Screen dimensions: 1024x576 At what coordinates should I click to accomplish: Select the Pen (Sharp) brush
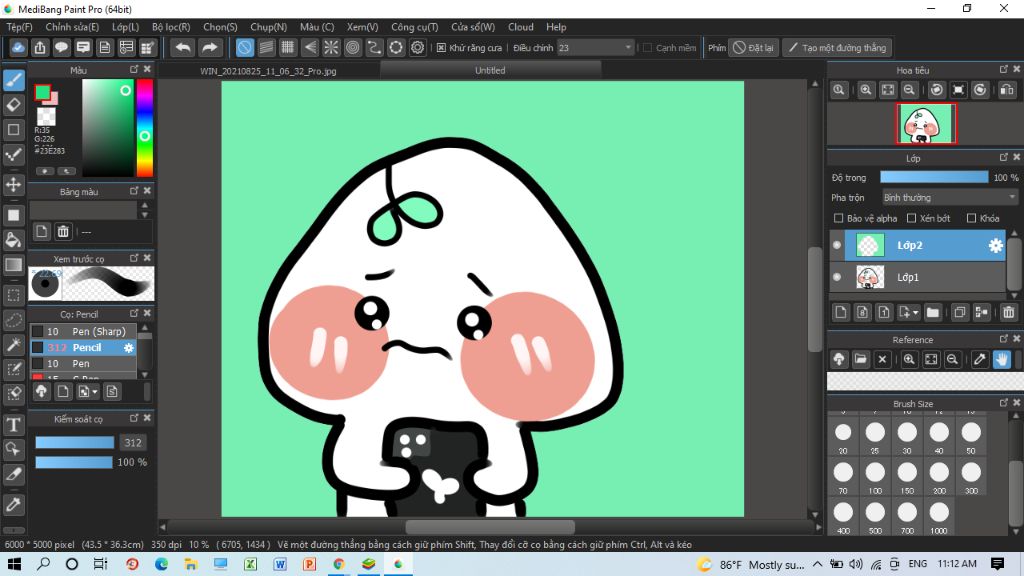83,331
